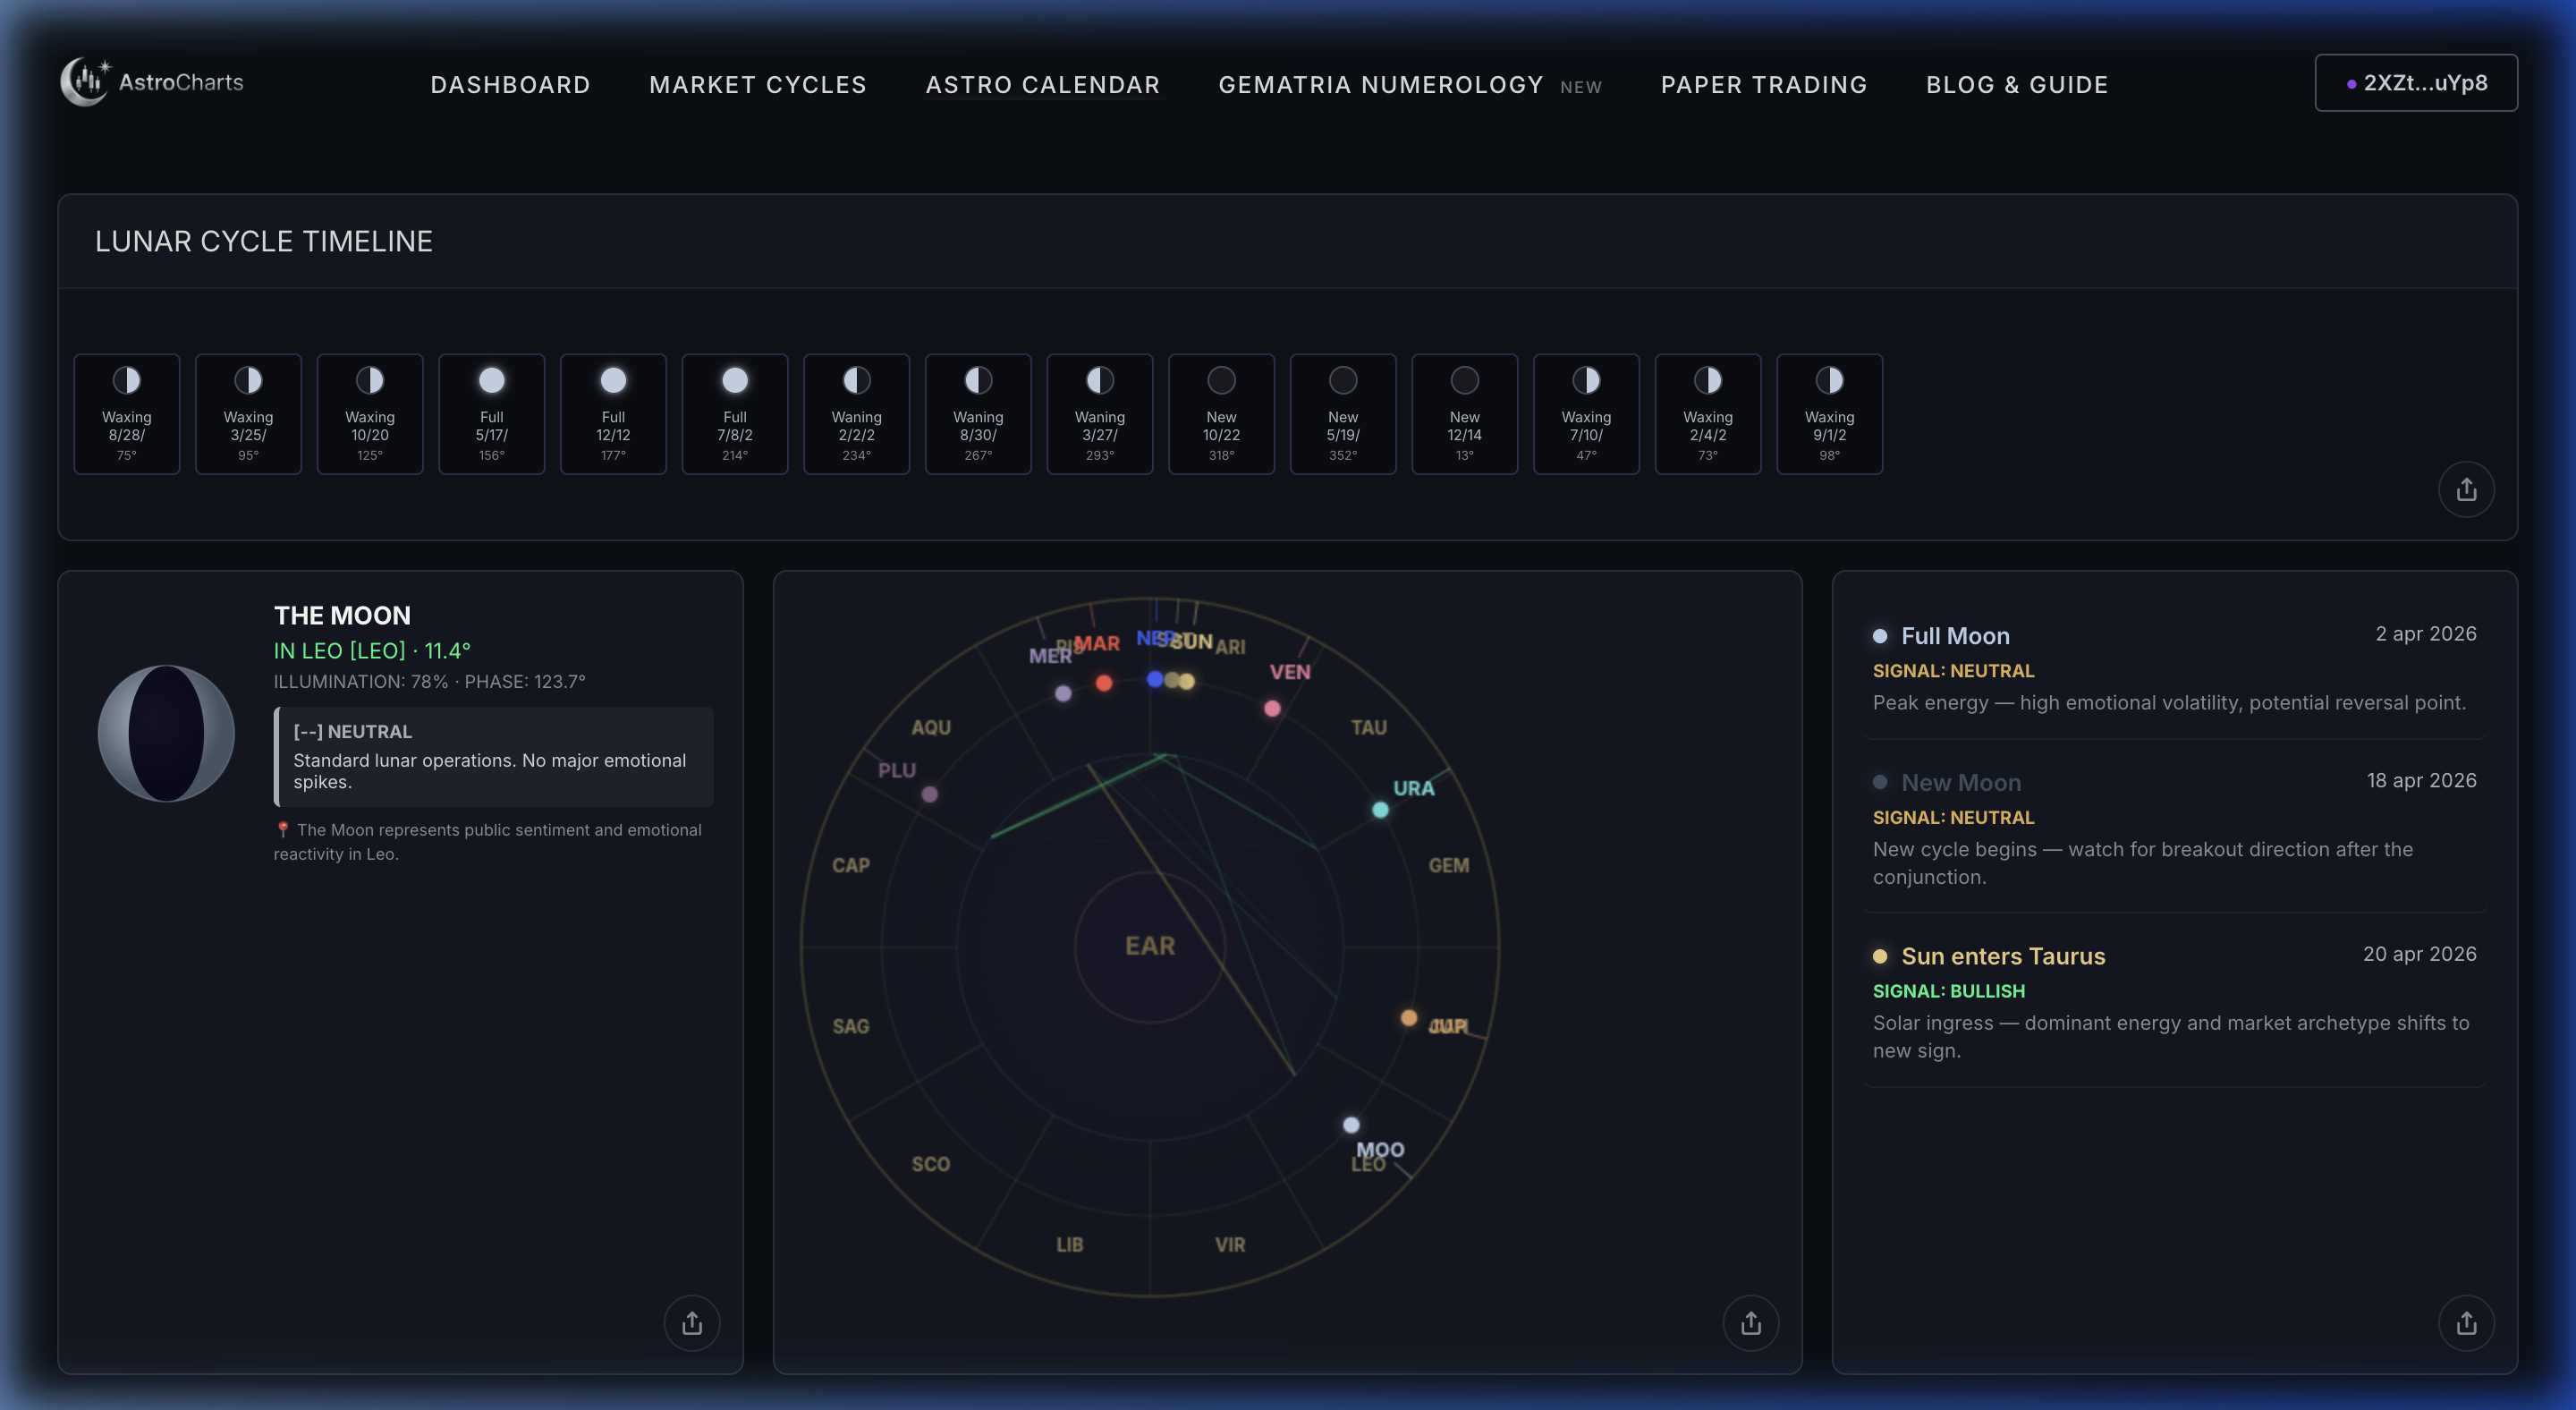
Task: Click the large moon illustration thumbnail
Action: click(166, 733)
